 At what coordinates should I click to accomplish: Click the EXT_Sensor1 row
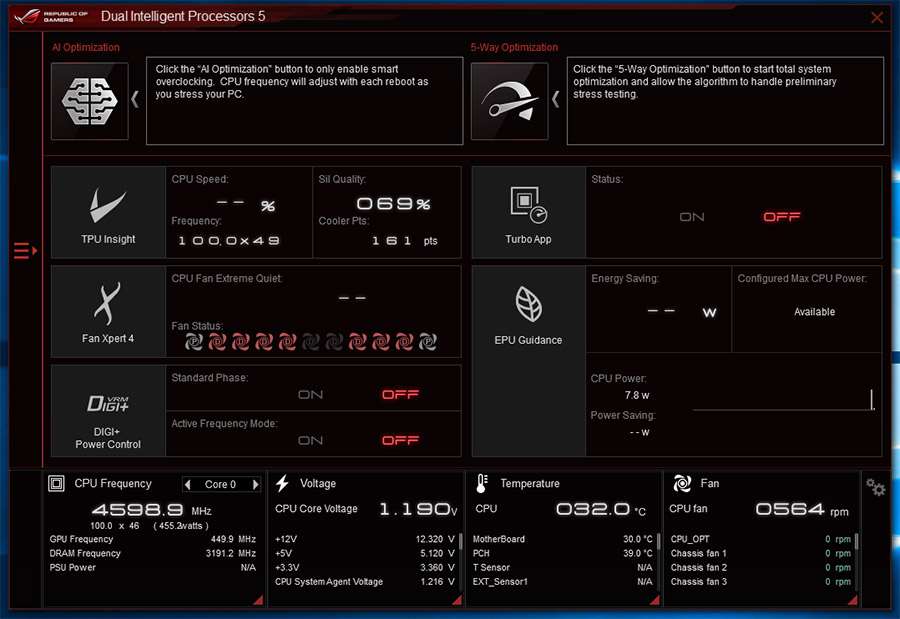point(562,582)
